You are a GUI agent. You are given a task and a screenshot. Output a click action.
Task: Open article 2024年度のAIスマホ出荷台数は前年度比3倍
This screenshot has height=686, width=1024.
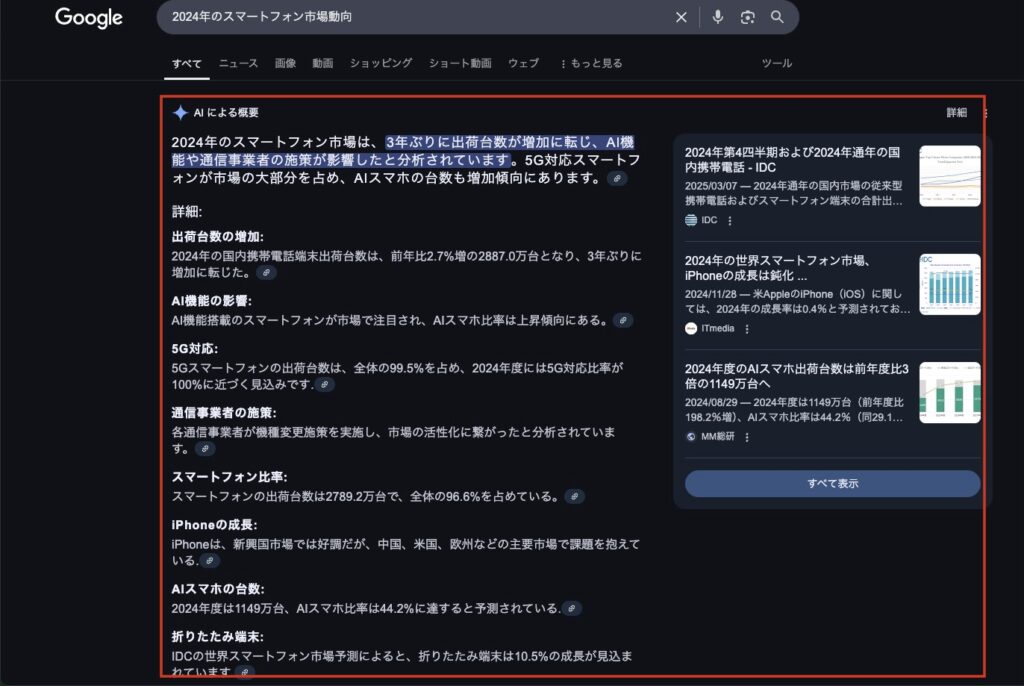tap(797, 376)
